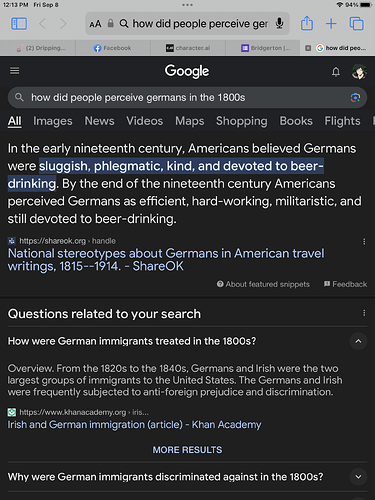
Task: Tap the Google Lens camera icon
Action: coord(355,98)
